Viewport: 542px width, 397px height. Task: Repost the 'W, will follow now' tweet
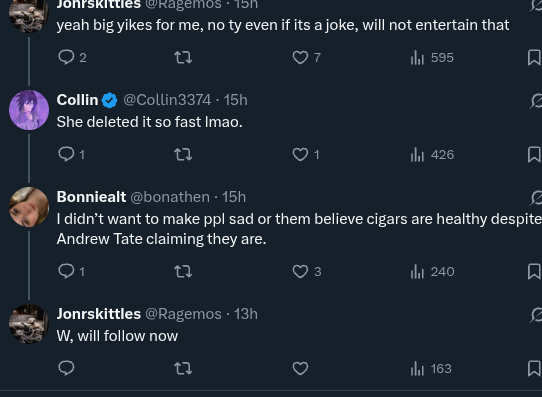(183, 368)
